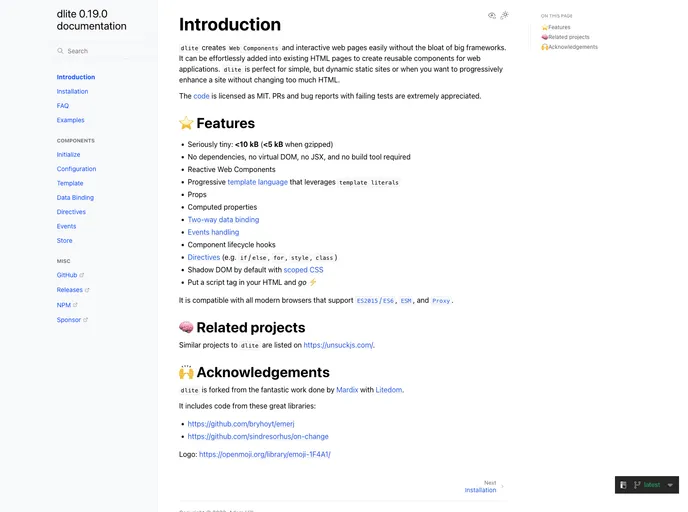Click the branch icon in the version badge
The image size is (688, 512).
pyautogui.click(x=637, y=485)
